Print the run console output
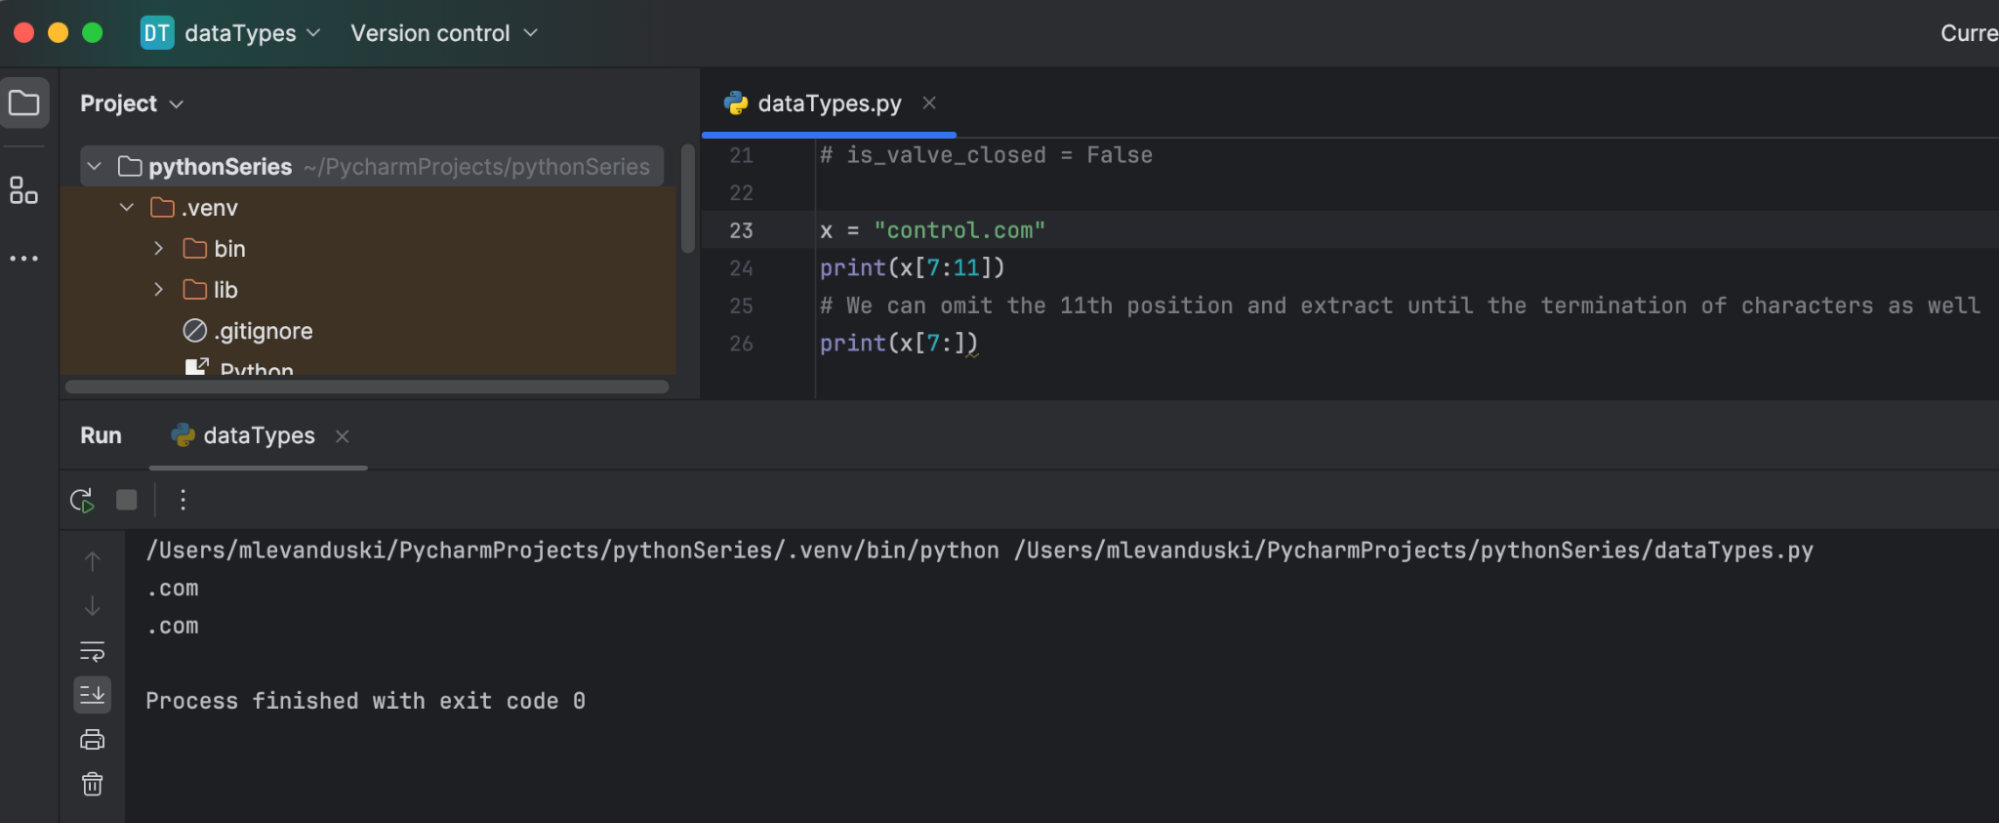 pyautogui.click(x=92, y=740)
